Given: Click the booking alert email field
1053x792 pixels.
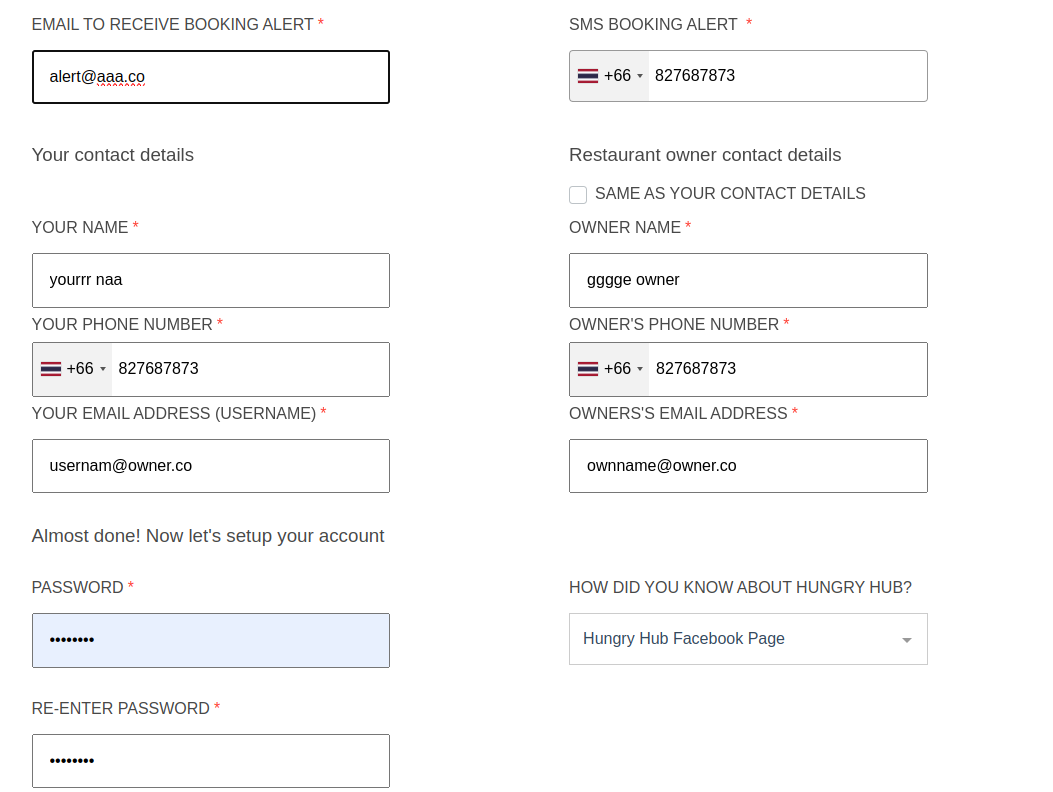Looking at the screenshot, I should coord(210,77).
